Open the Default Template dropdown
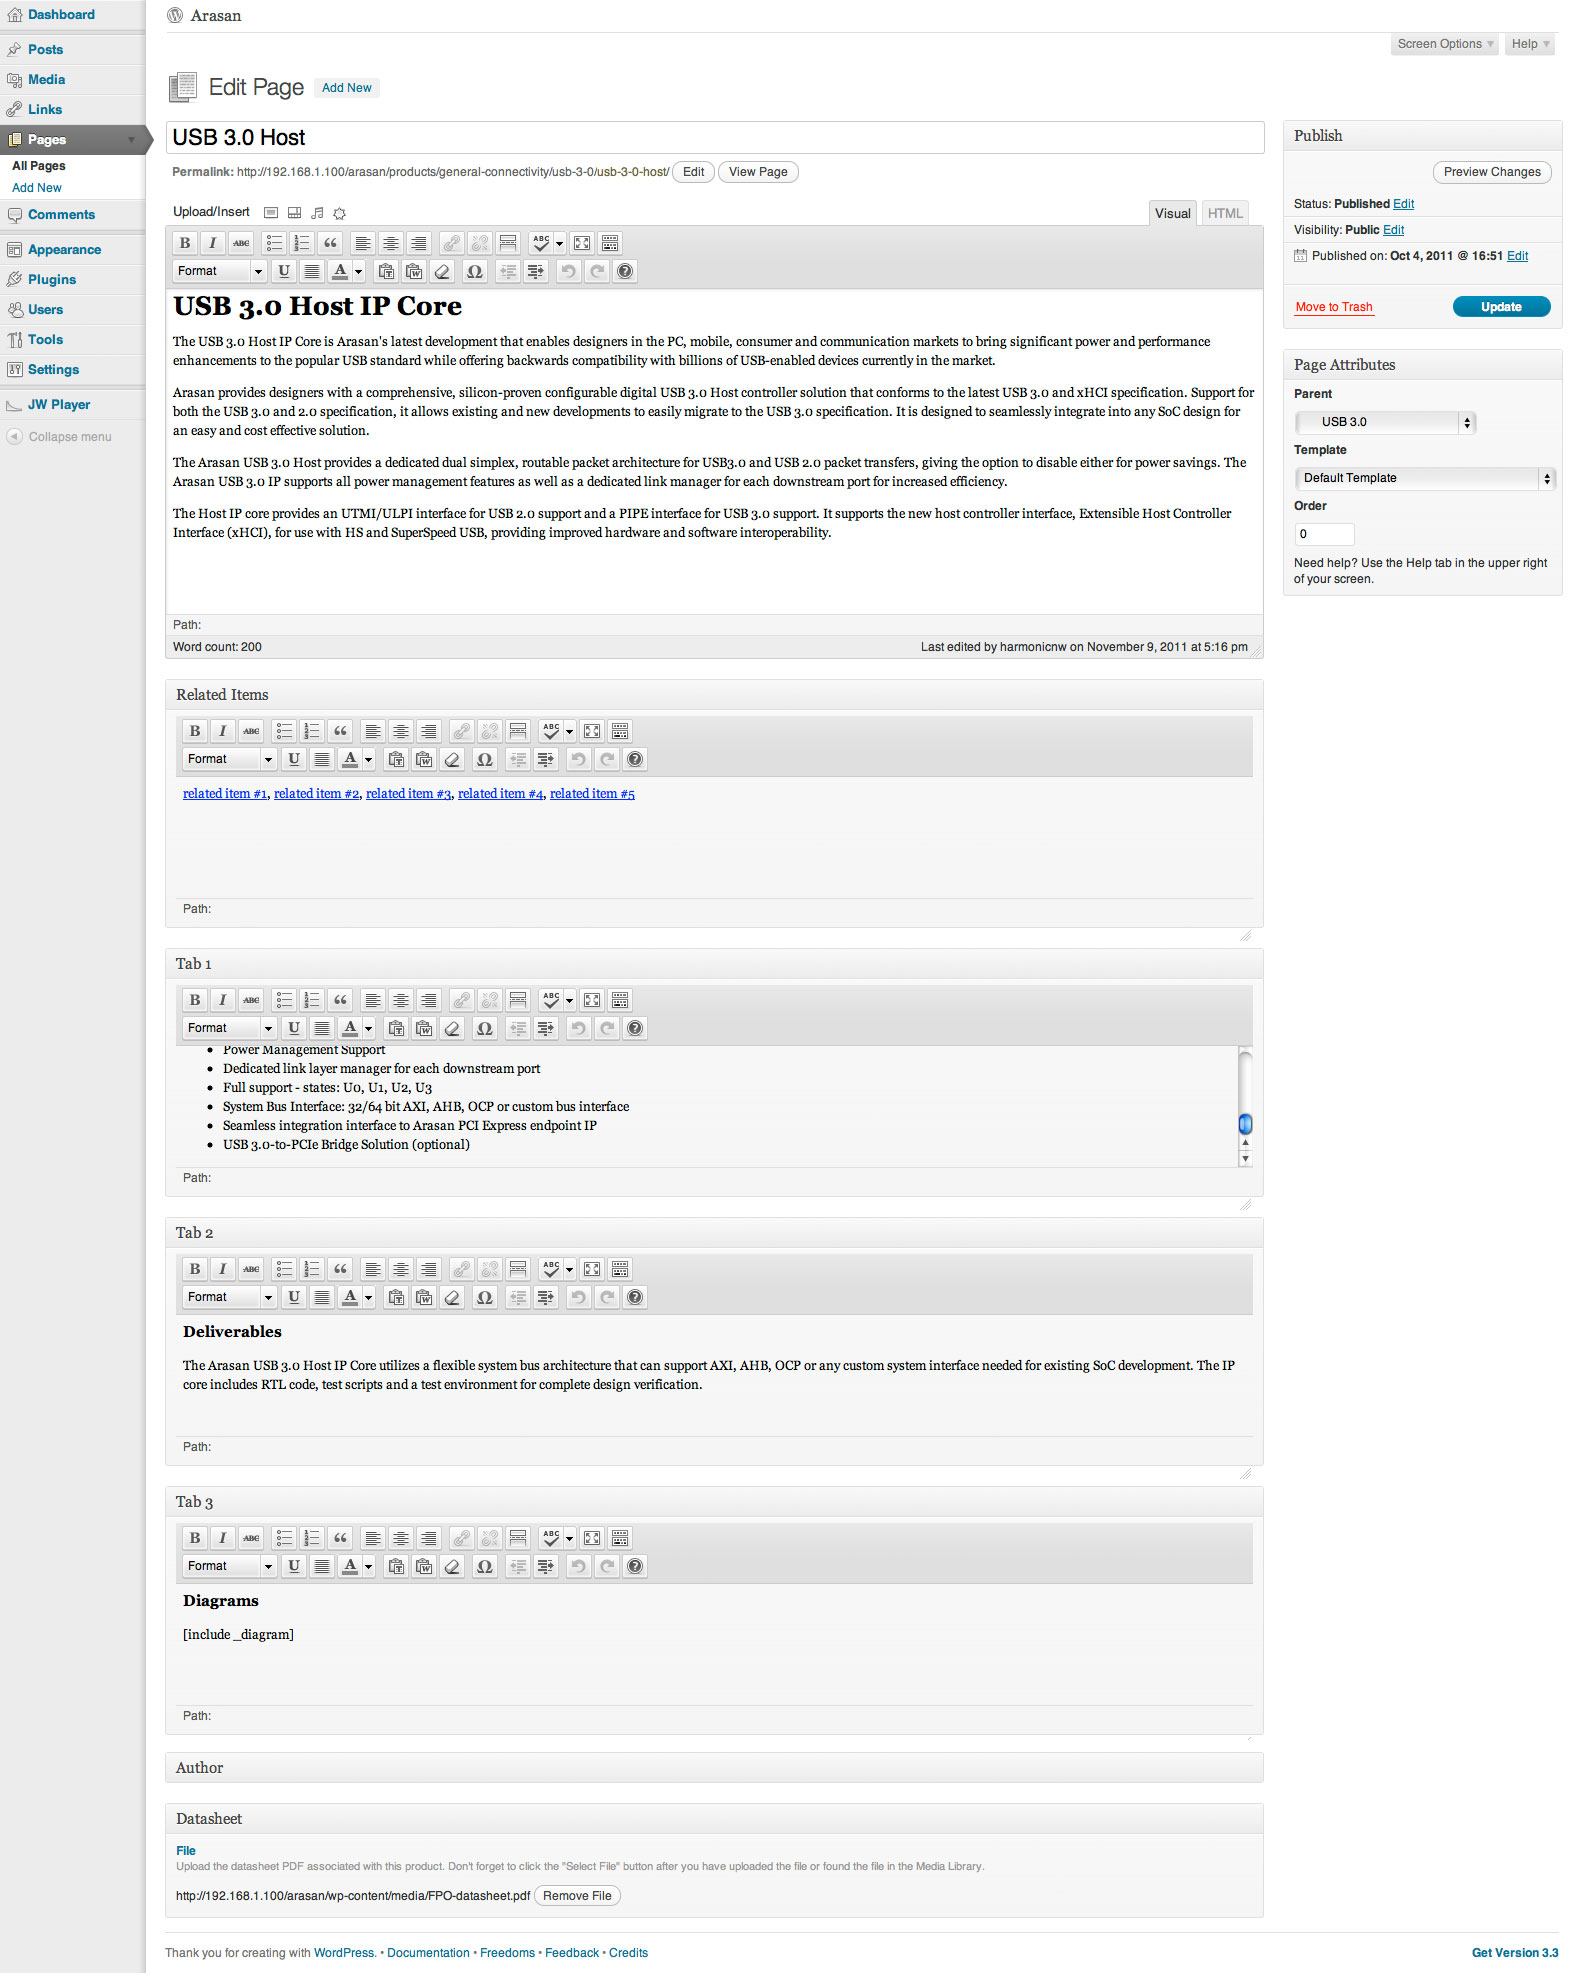 (1424, 478)
